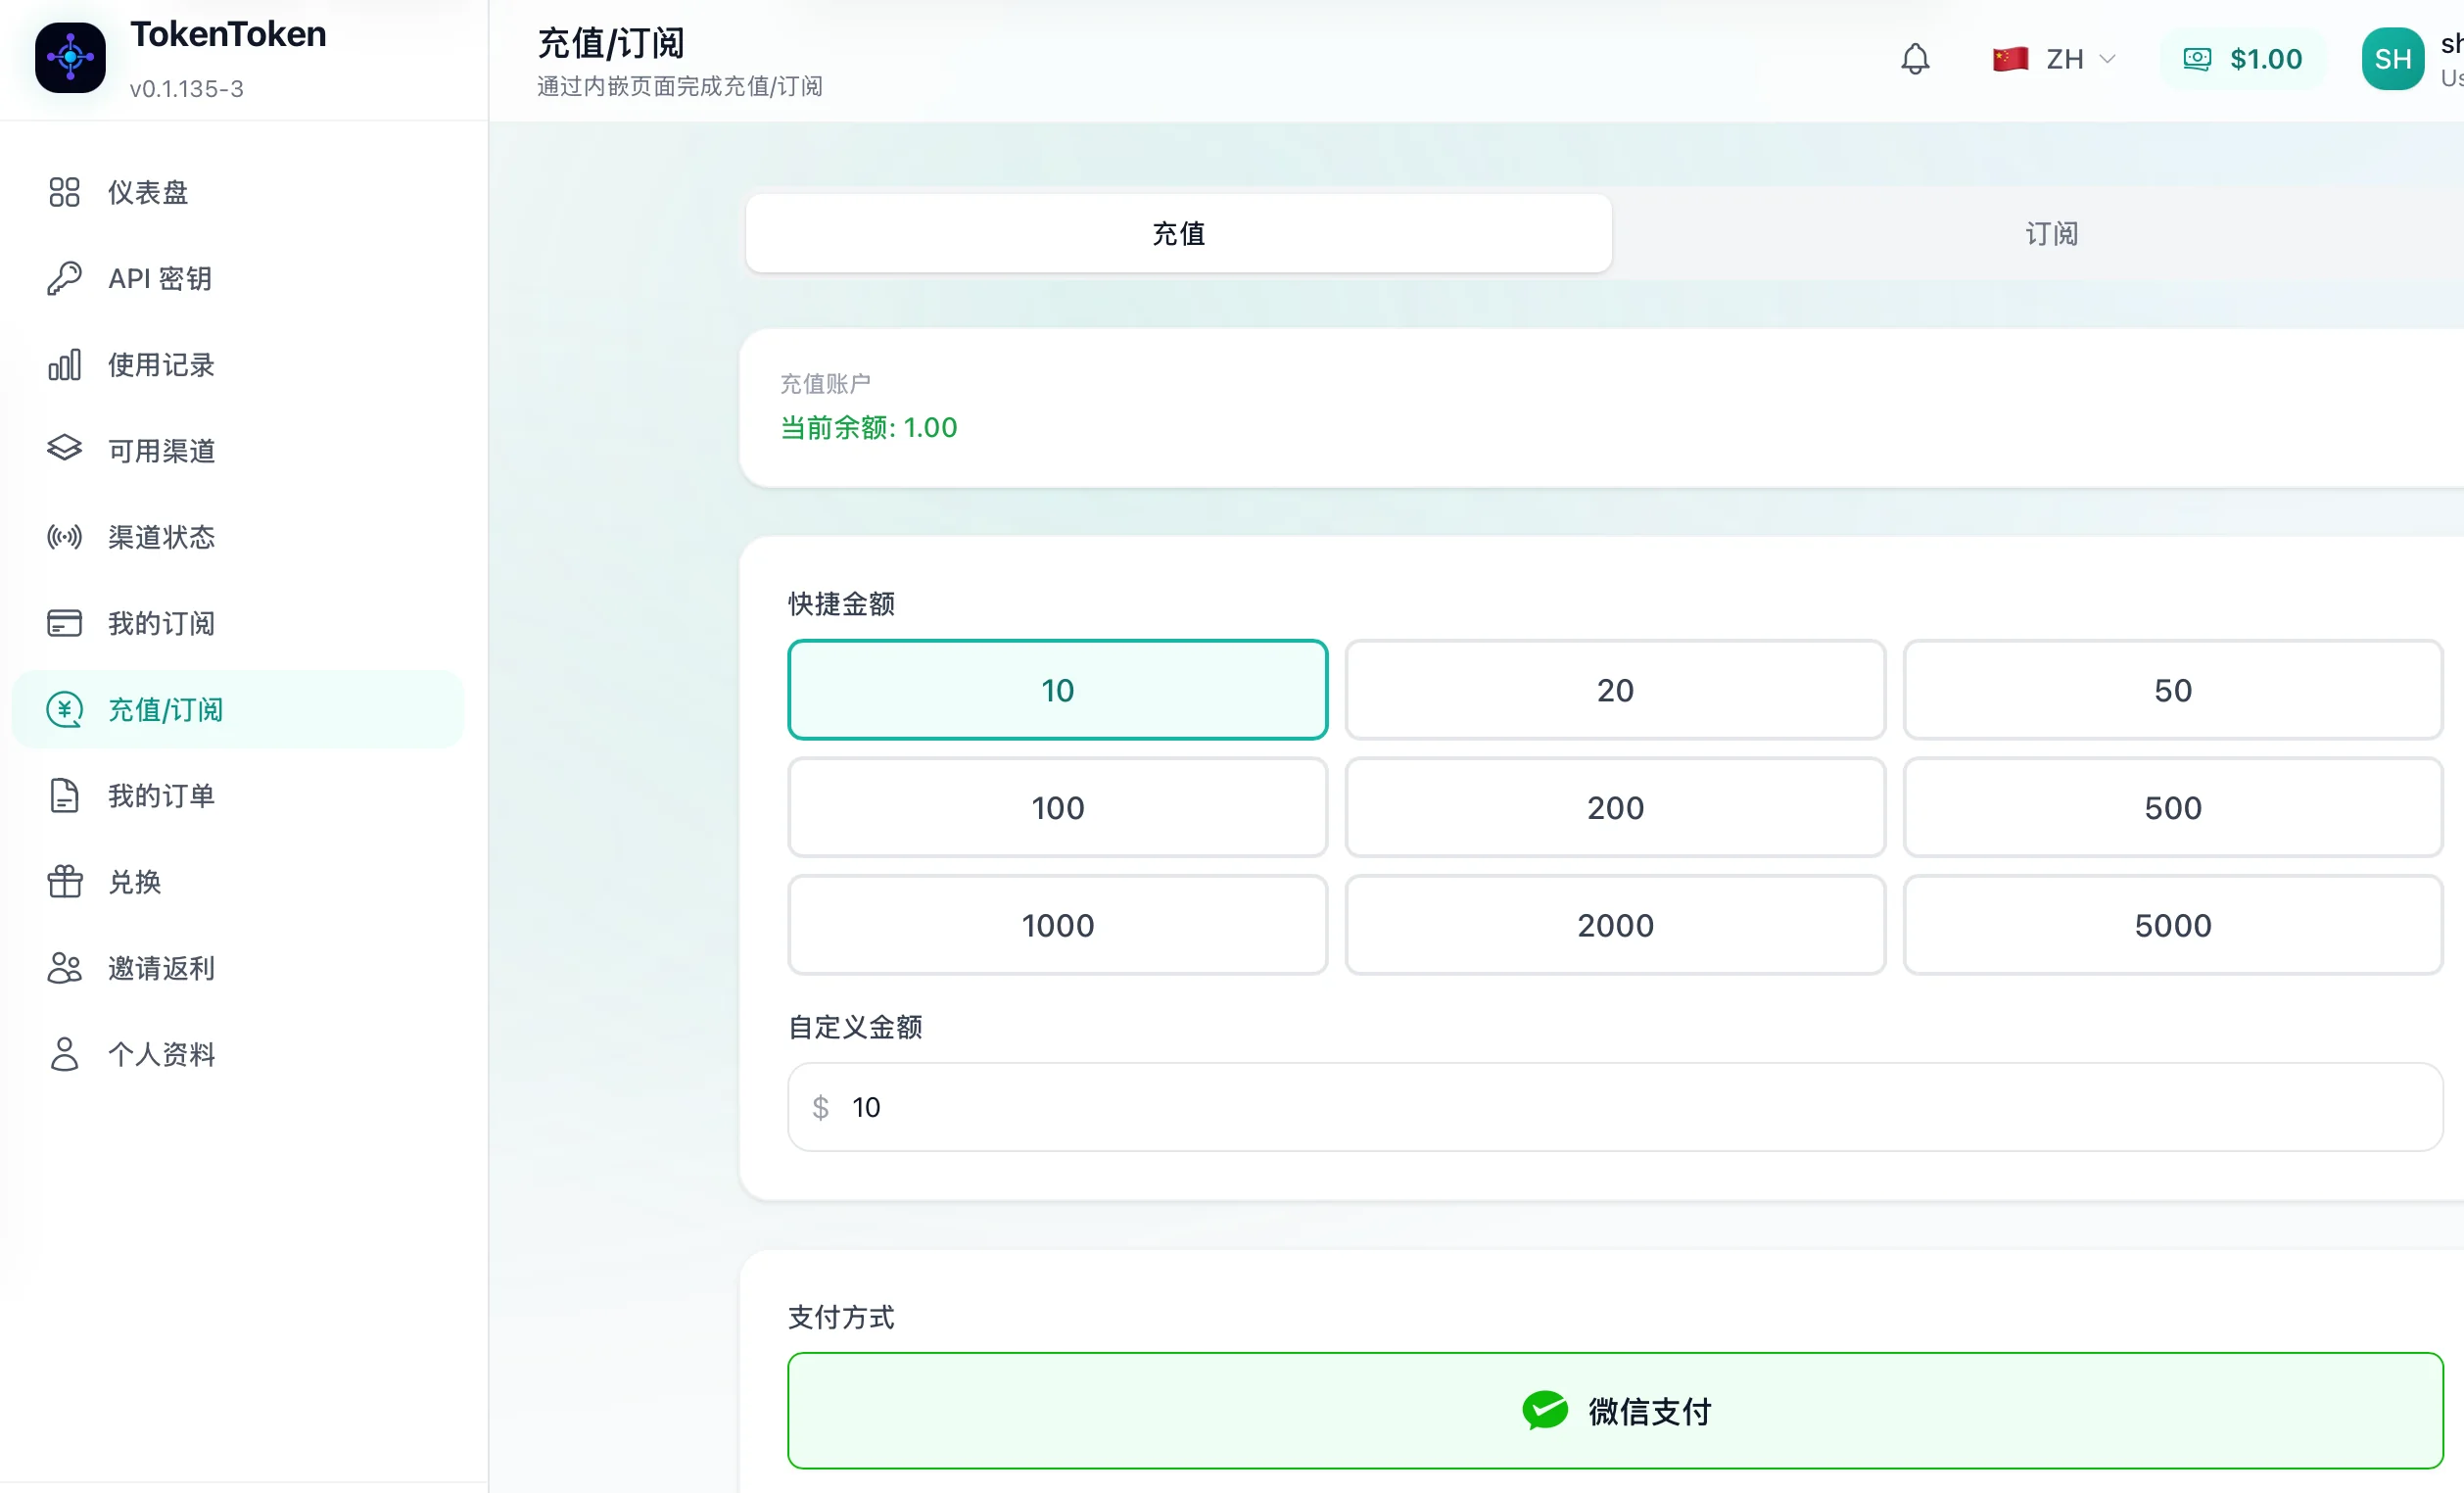Switch to the 订阅 tab
This screenshot has width=2464, height=1493.
(2052, 233)
